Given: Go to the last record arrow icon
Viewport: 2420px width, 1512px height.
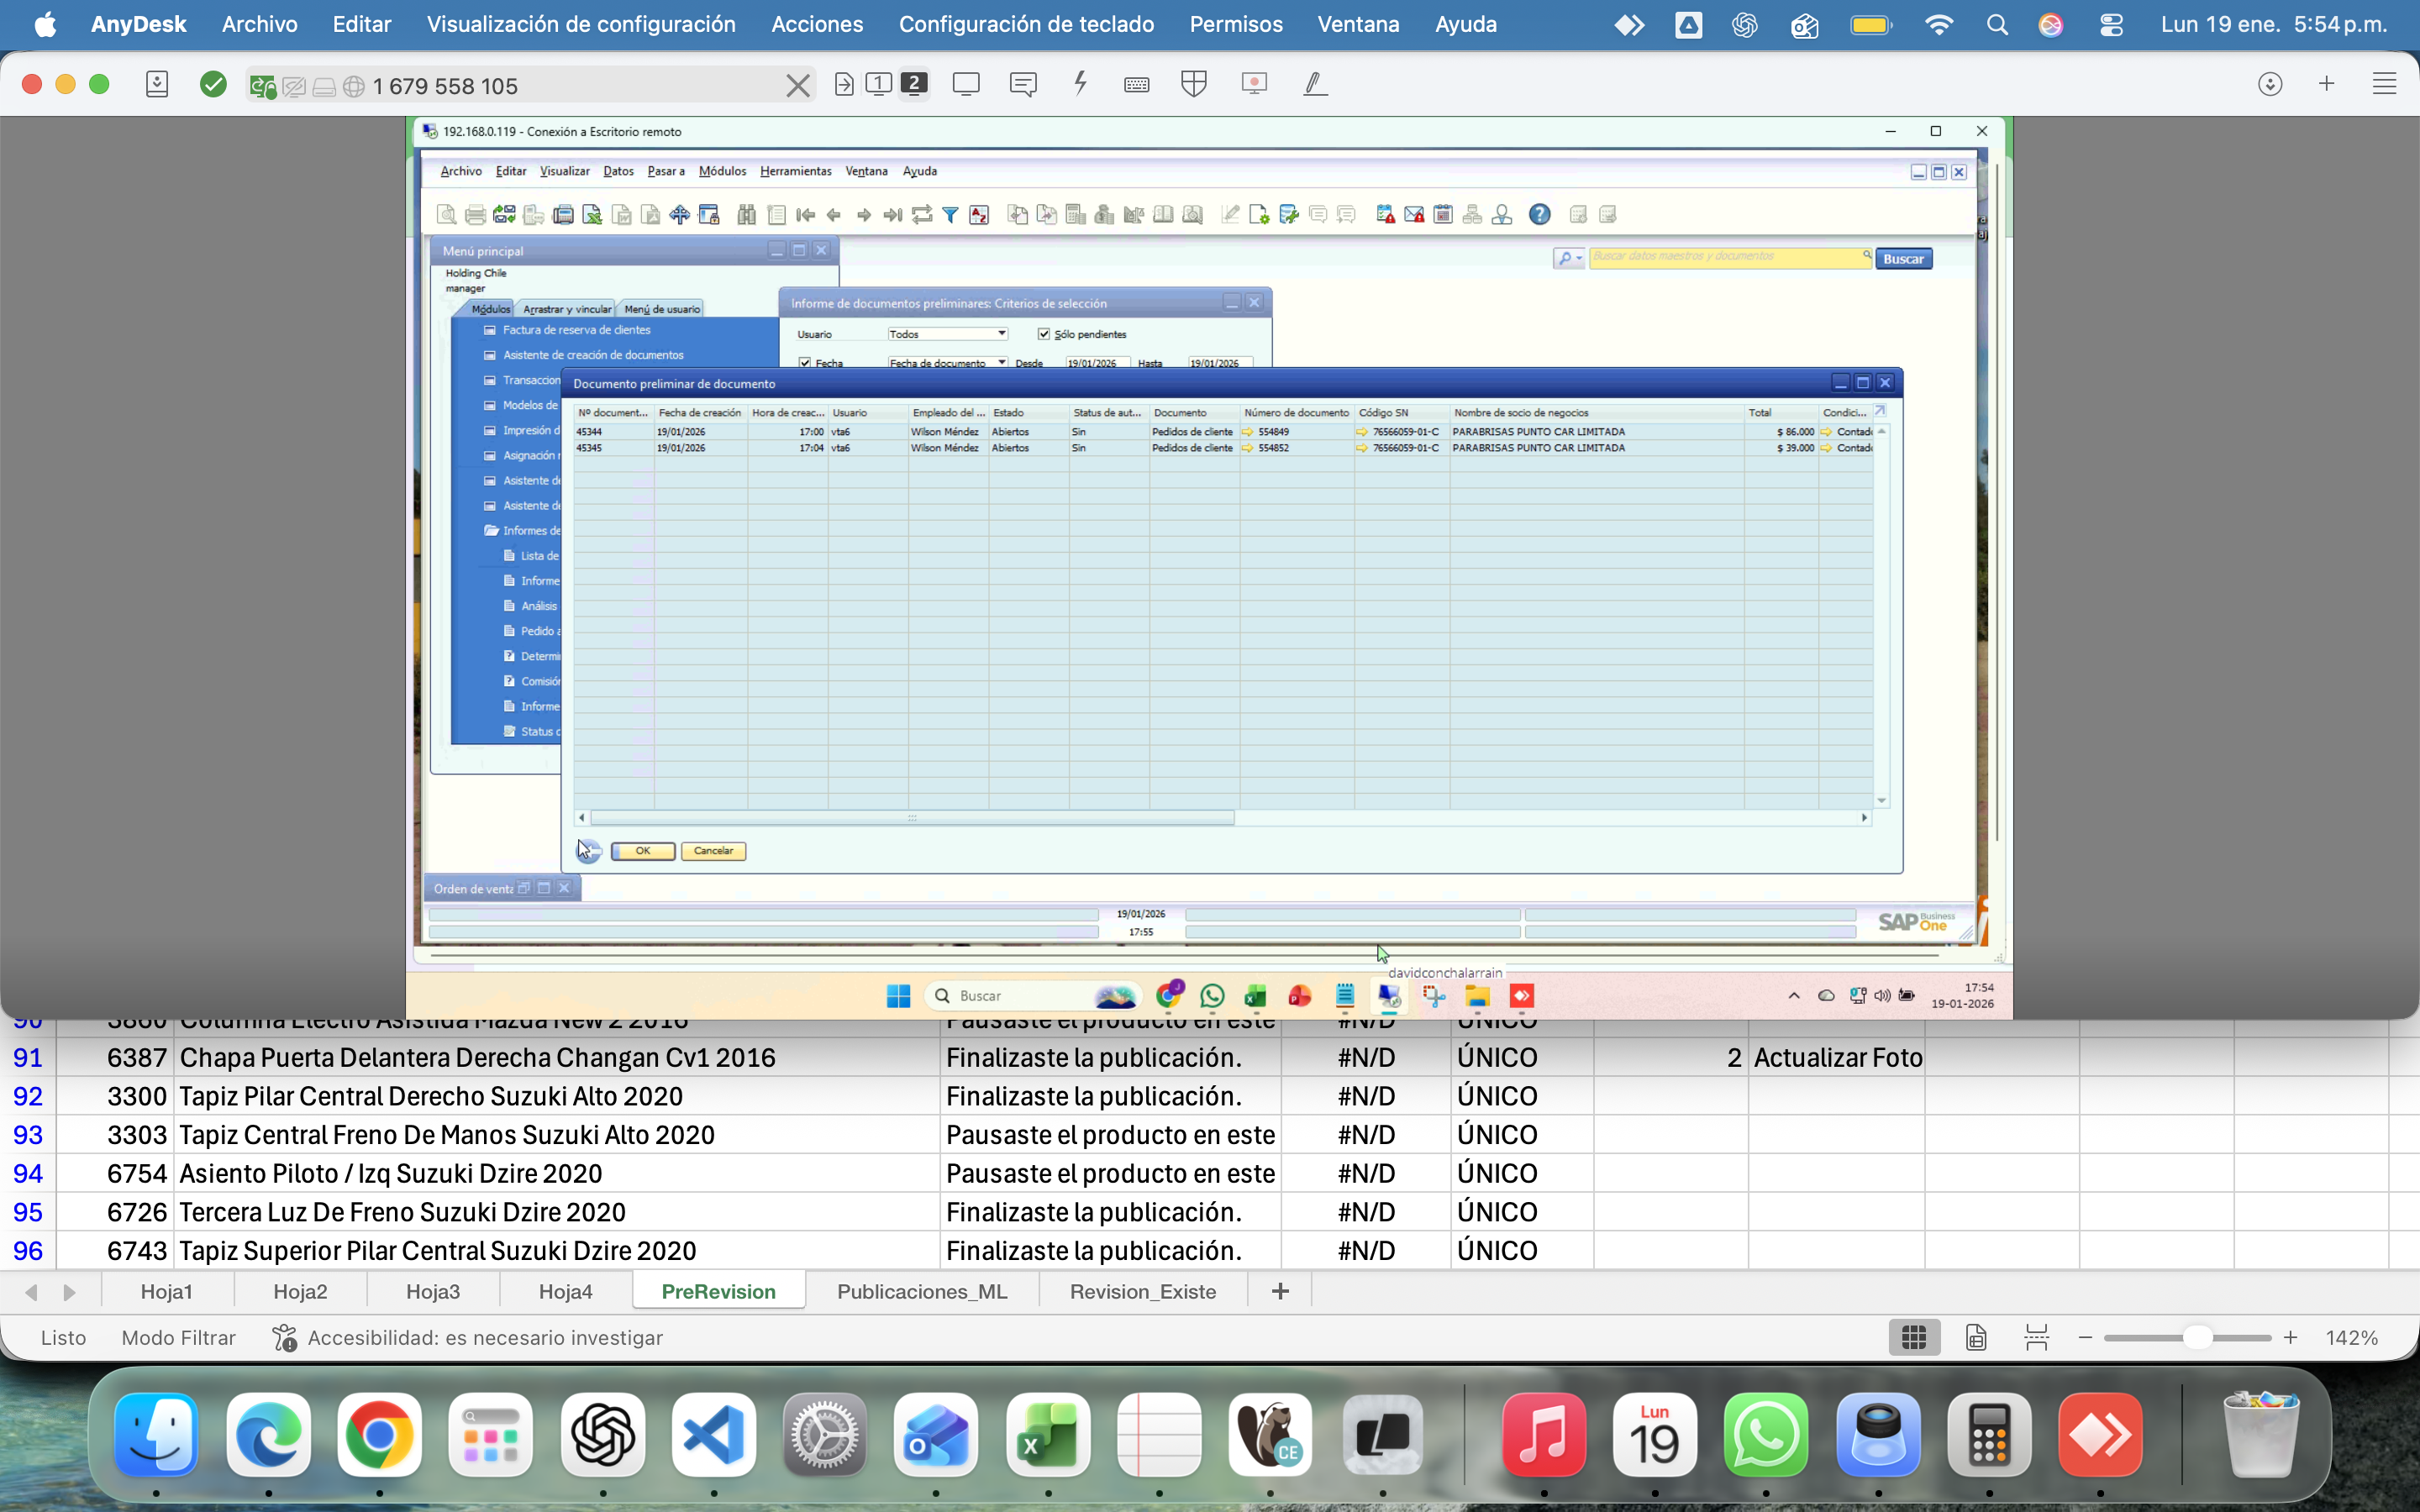Looking at the screenshot, I should click(x=892, y=214).
